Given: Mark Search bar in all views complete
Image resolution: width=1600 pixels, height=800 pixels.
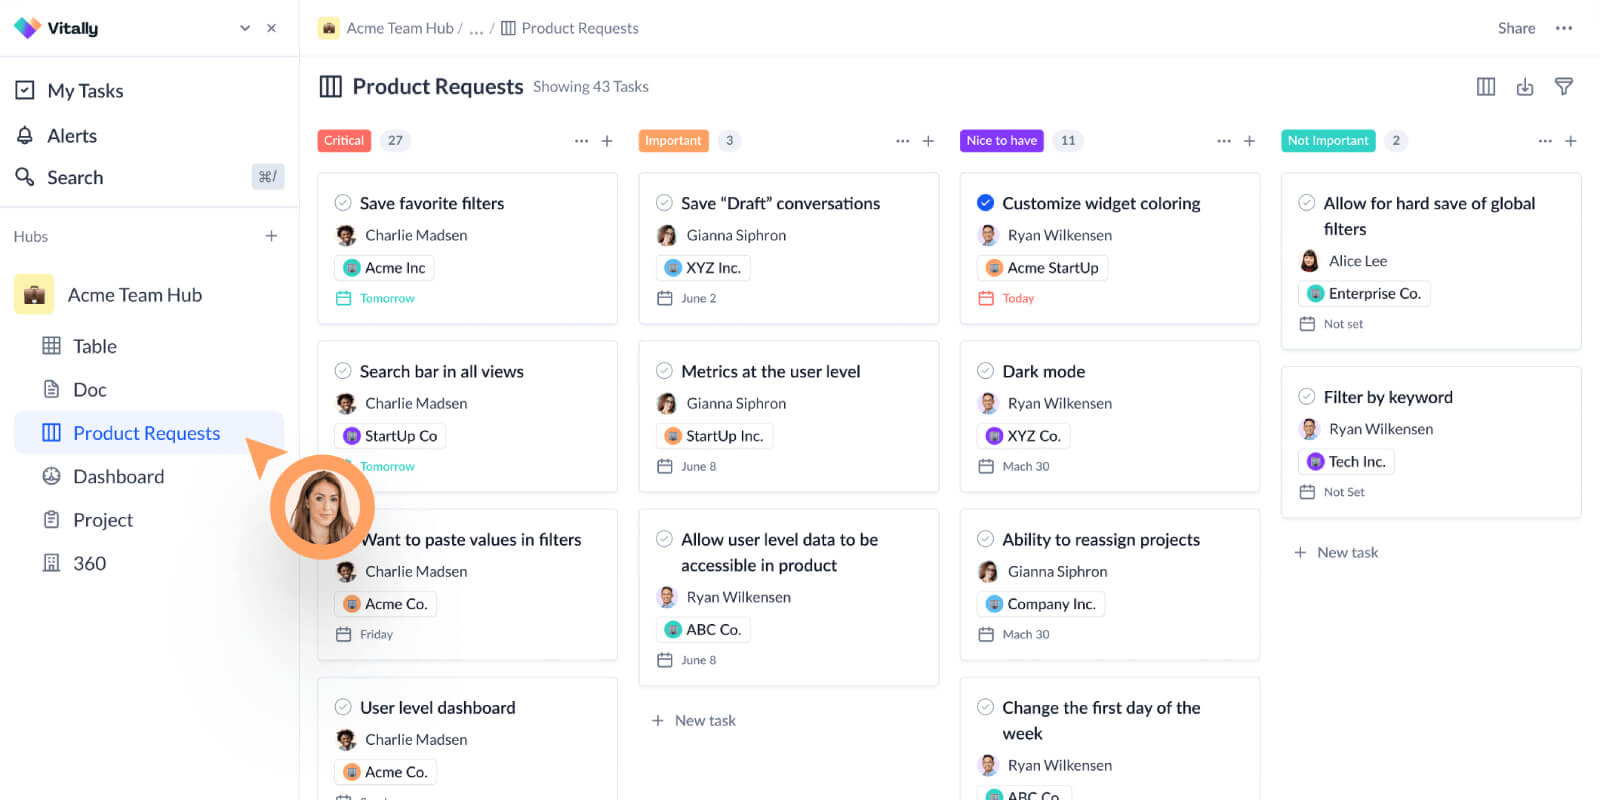Looking at the screenshot, I should click(x=343, y=371).
